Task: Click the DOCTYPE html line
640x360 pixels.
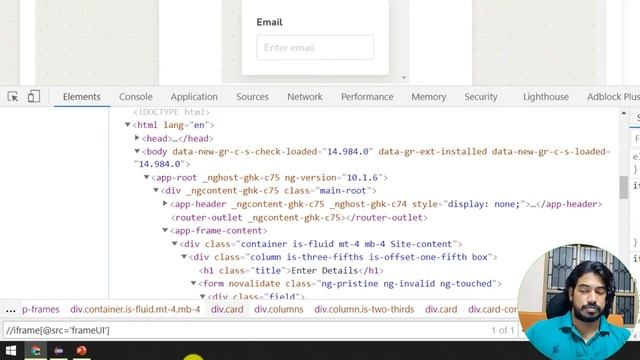Action: (171, 112)
